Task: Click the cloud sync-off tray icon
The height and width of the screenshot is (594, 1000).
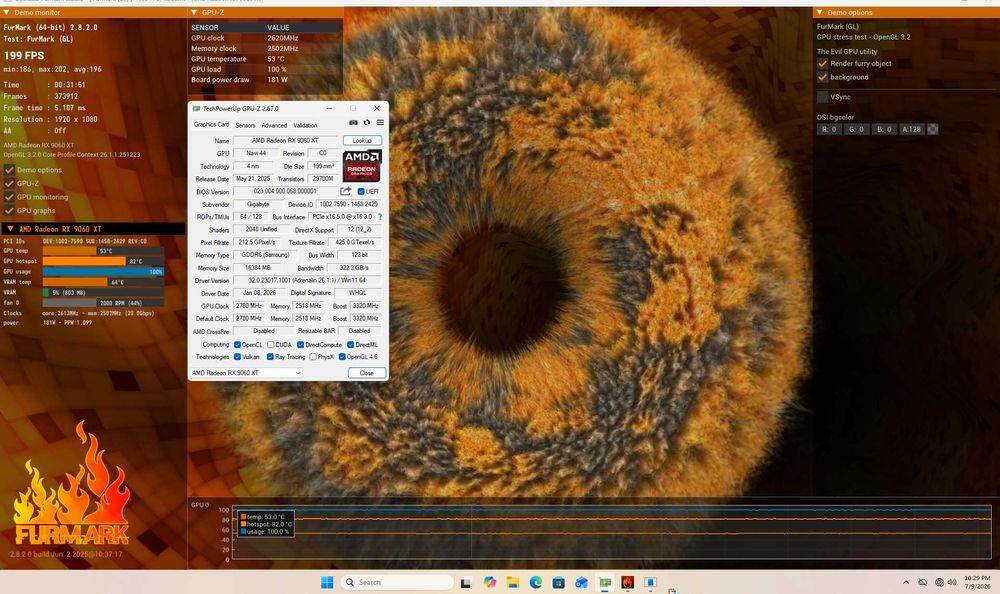Action: 922,582
